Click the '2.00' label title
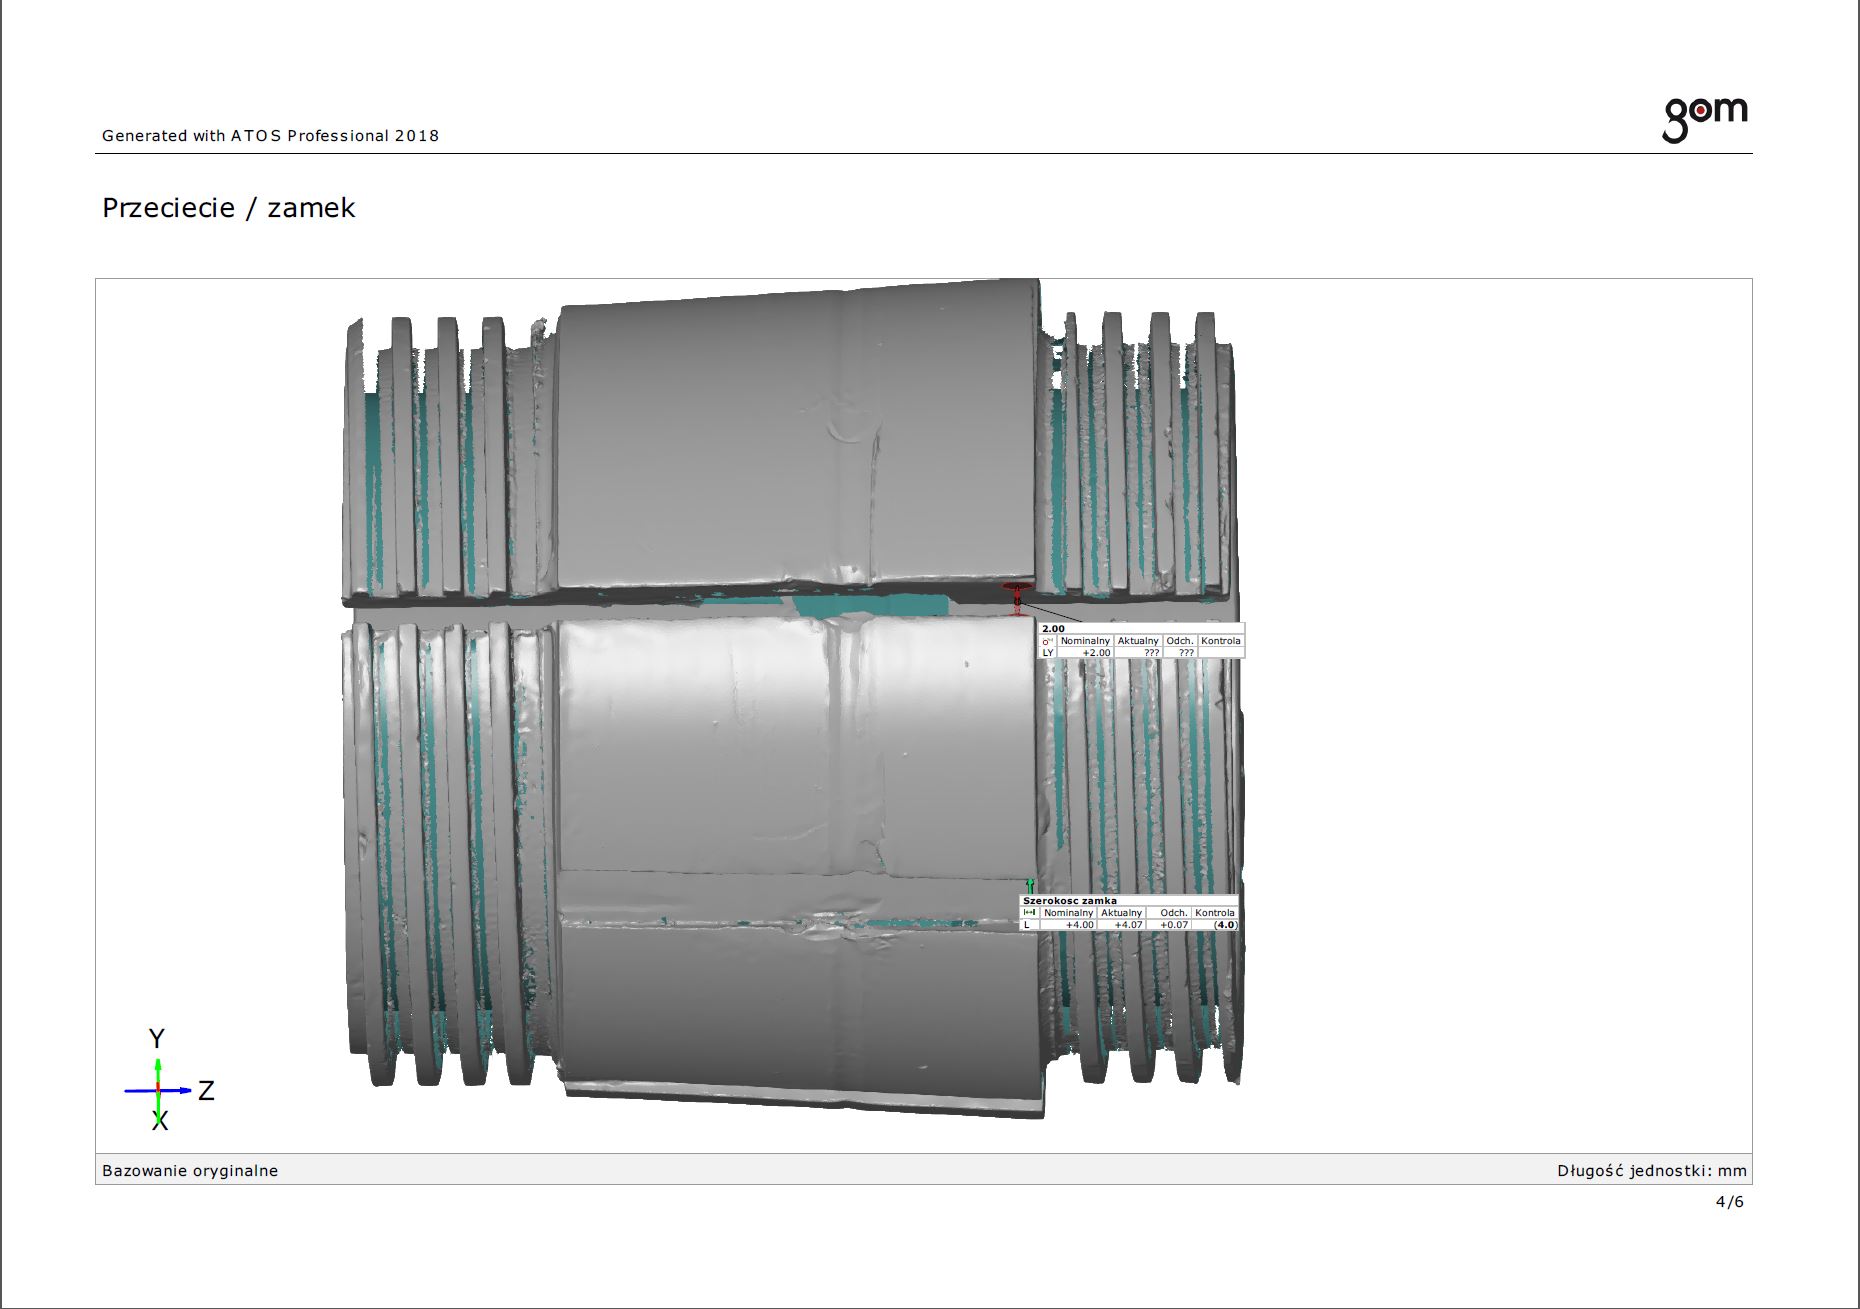This screenshot has width=1860, height=1309. point(1053,629)
